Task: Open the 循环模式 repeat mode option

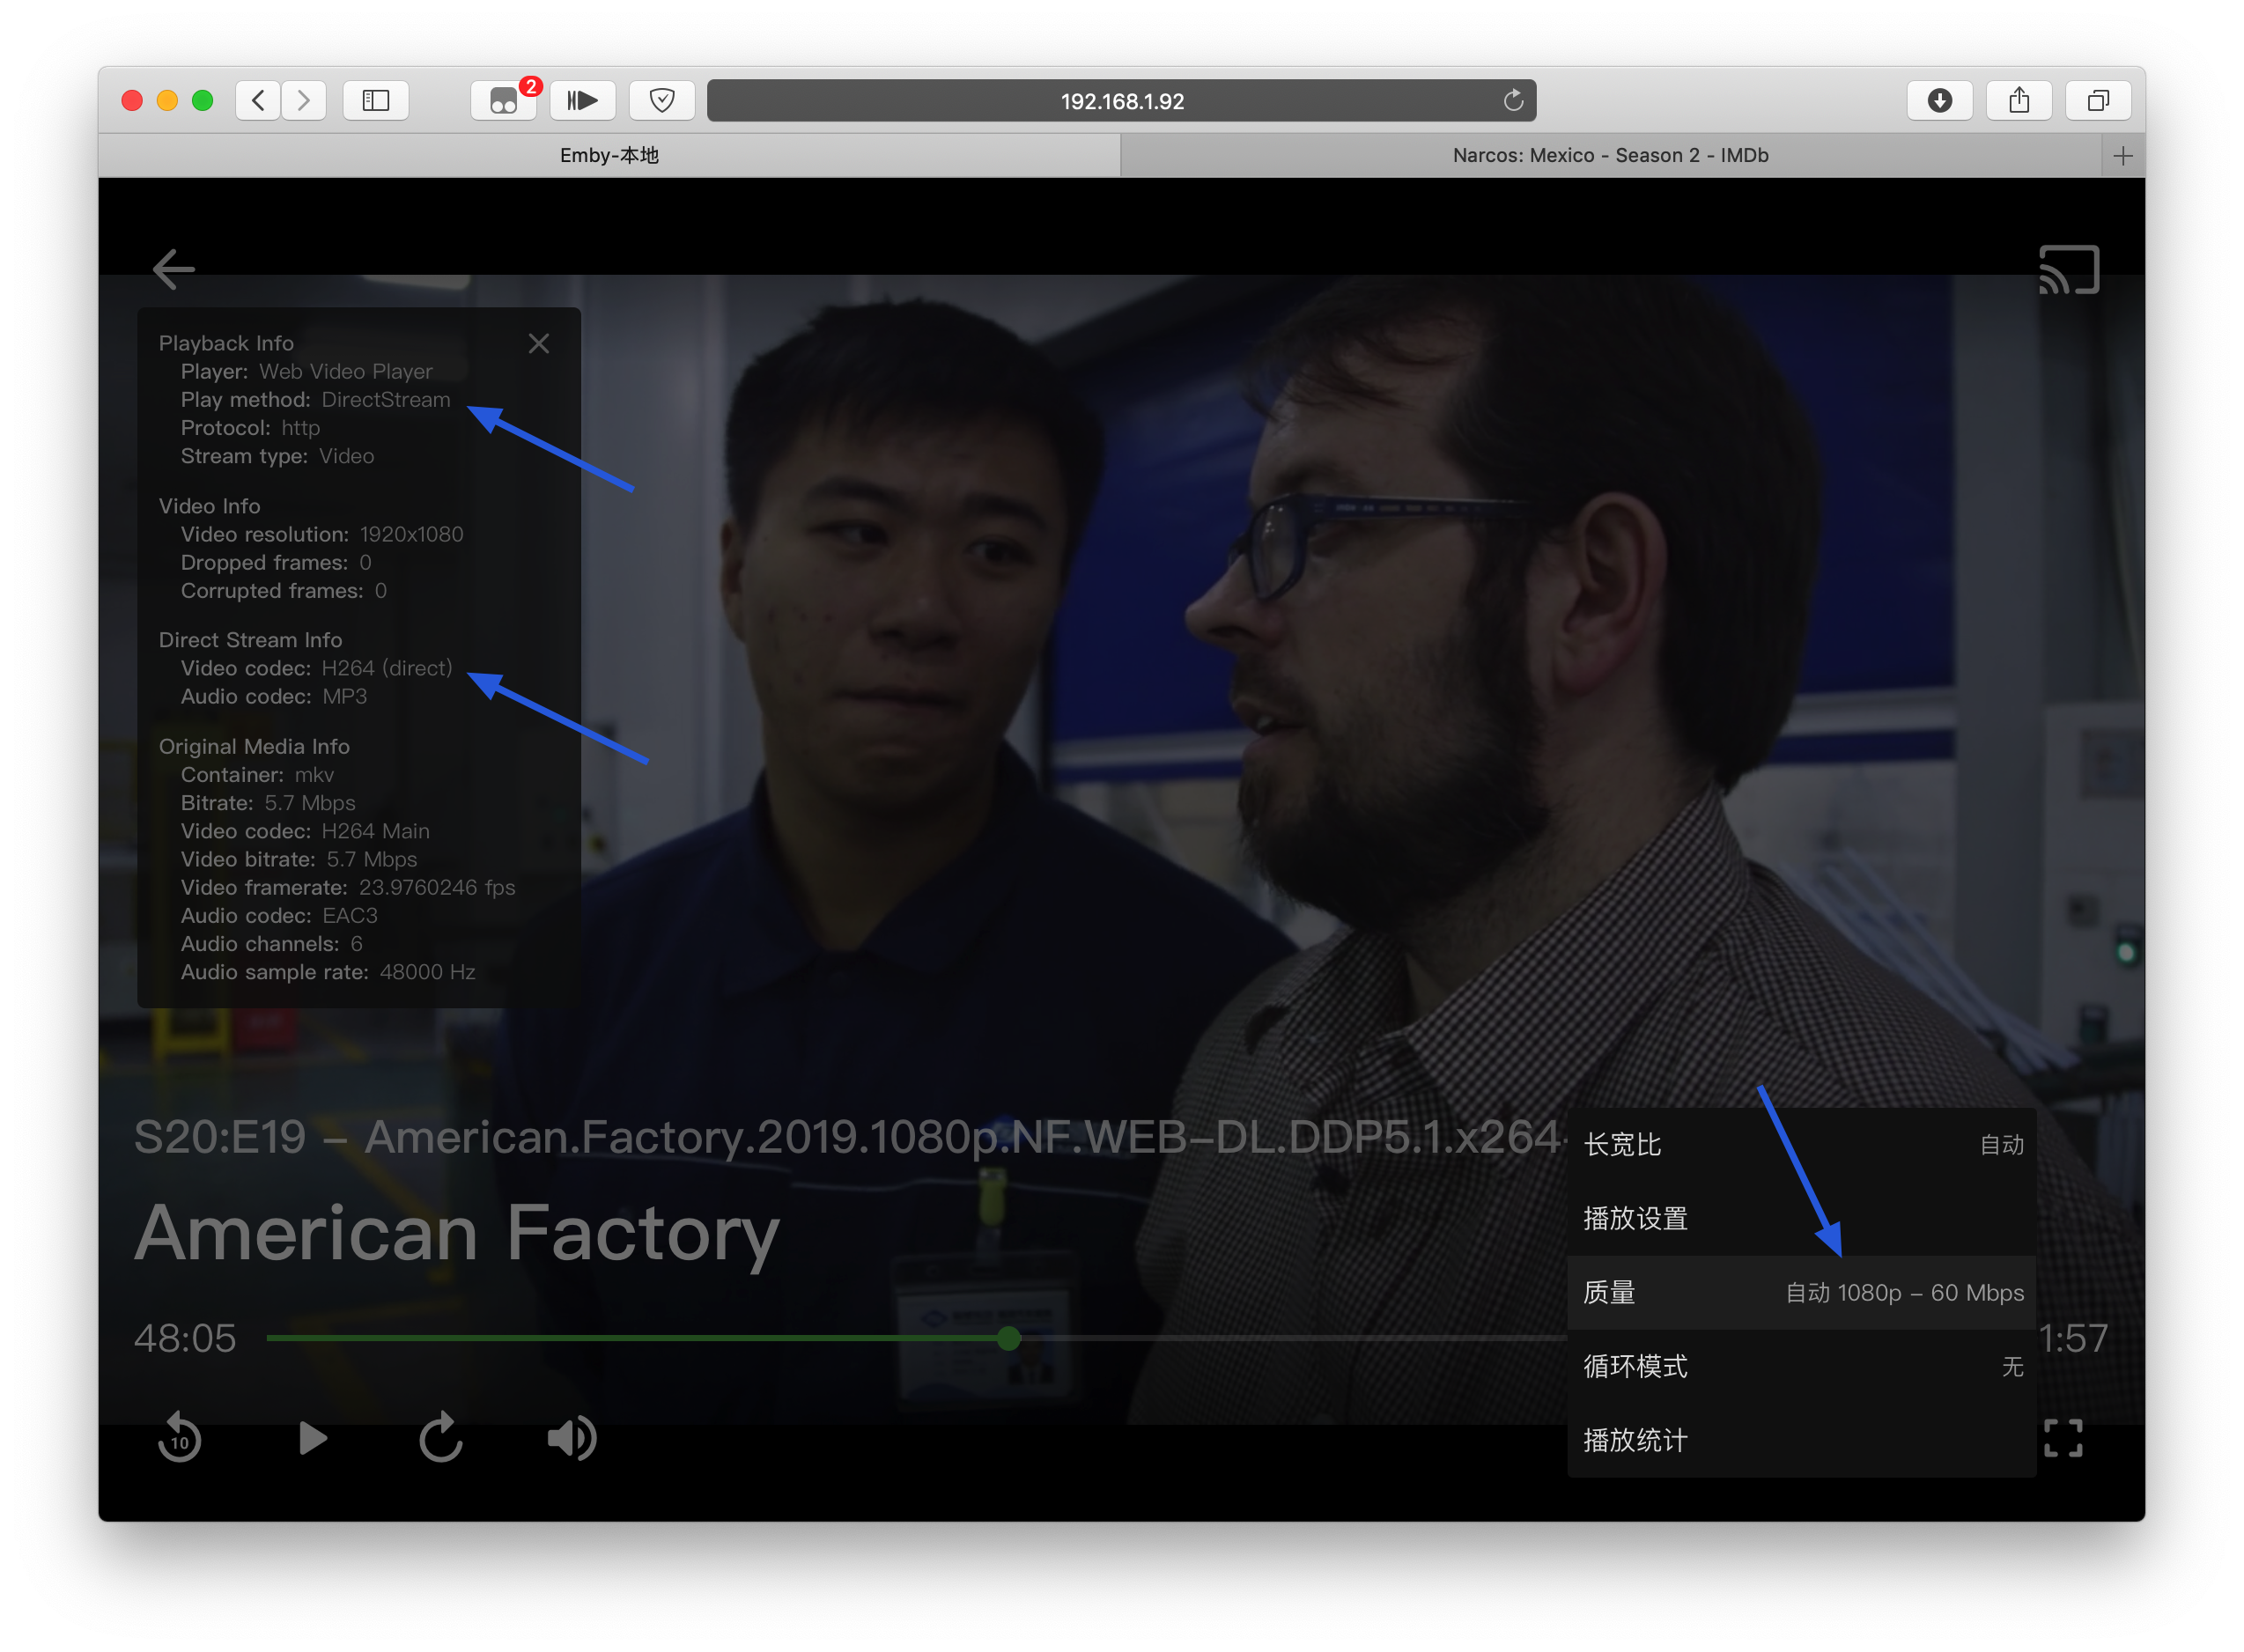Action: point(1801,1367)
